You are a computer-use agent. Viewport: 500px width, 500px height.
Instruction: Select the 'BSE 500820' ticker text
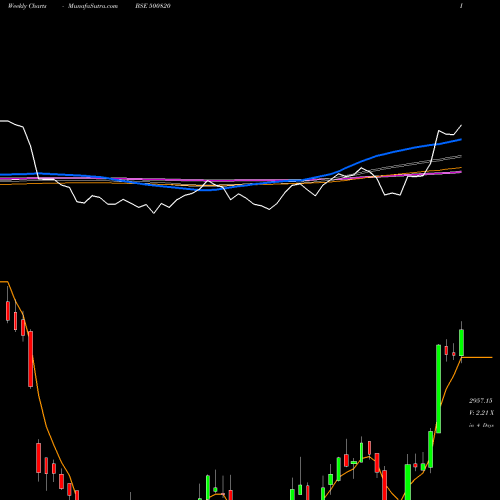[153, 6]
